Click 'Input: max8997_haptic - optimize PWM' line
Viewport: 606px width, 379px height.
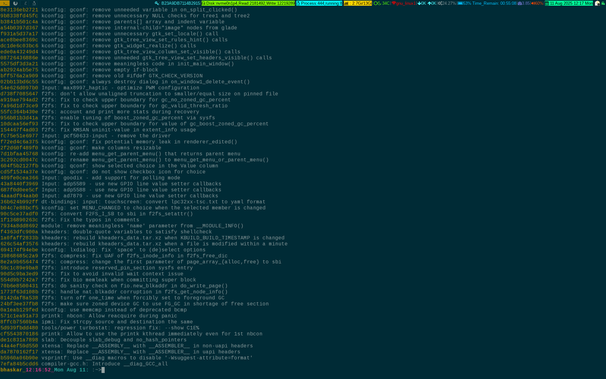(100, 88)
